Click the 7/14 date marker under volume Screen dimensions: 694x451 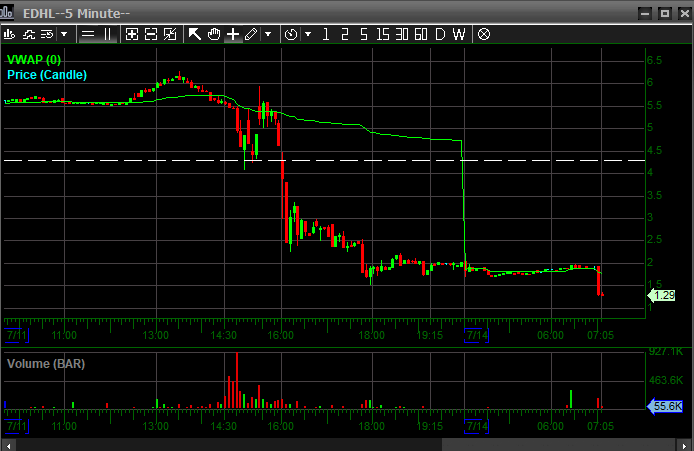(x=477, y=426)
